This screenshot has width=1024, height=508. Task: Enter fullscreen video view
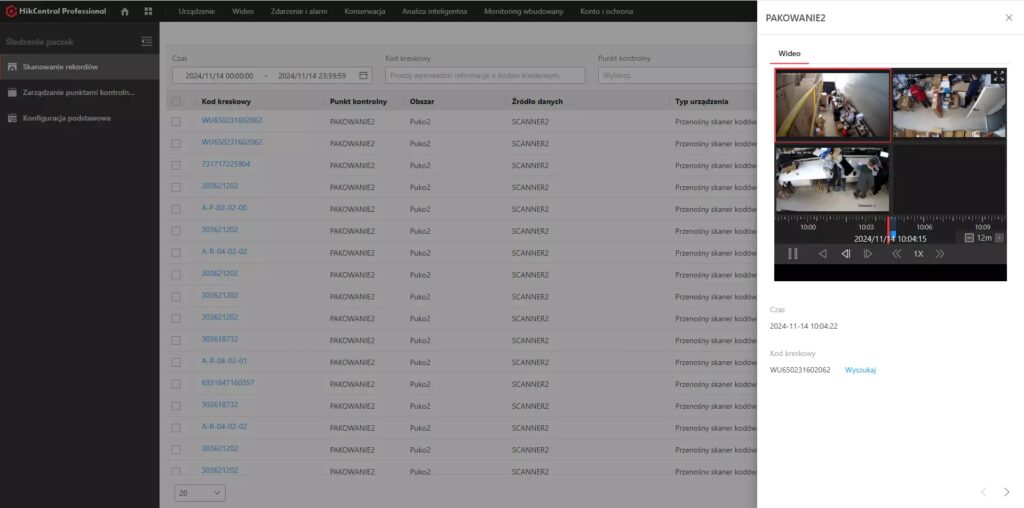tap(997, 76)
